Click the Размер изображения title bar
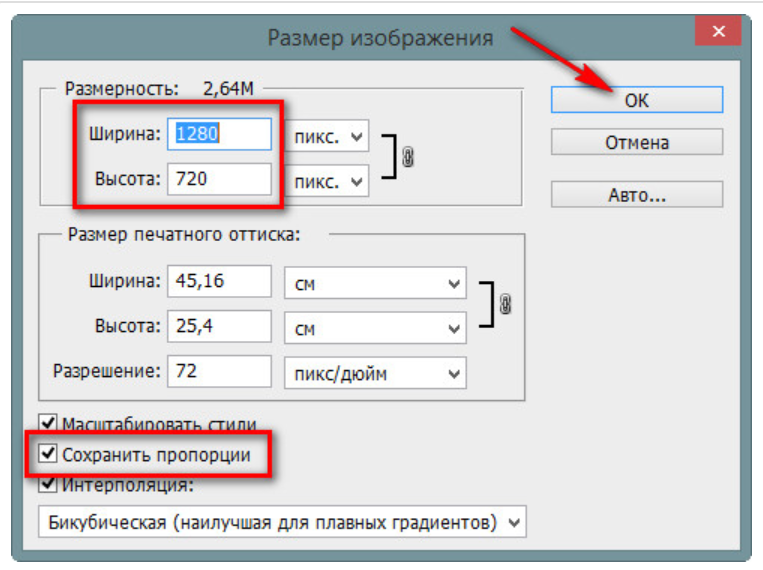 point(380,38)
